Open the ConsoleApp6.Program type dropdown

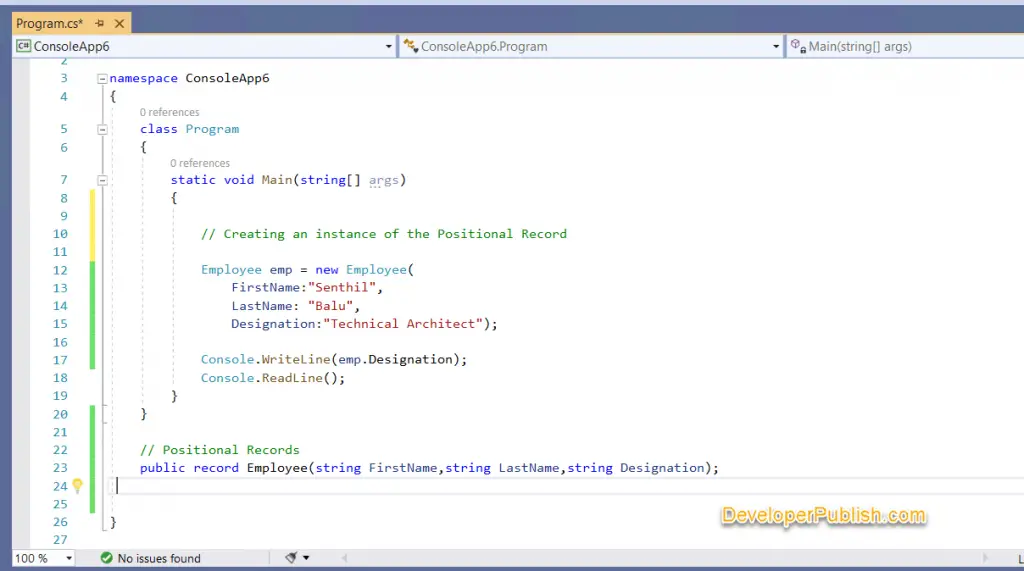point(776,47)
